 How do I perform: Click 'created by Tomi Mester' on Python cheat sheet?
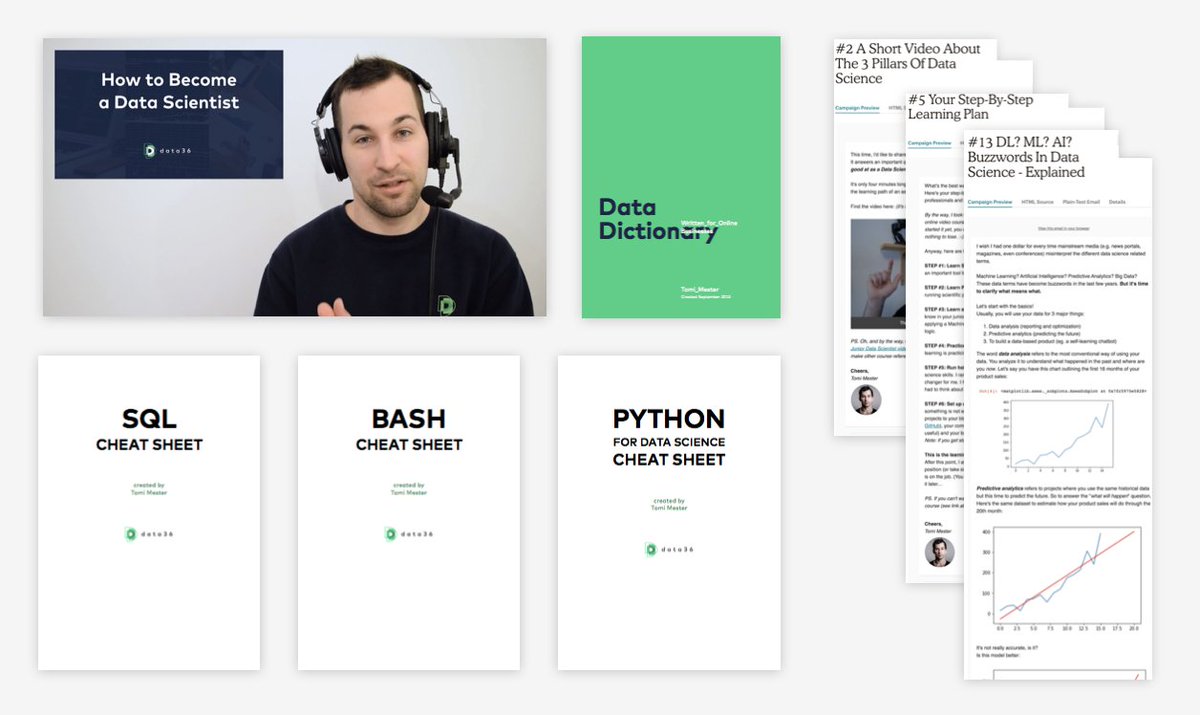point(669,504)
